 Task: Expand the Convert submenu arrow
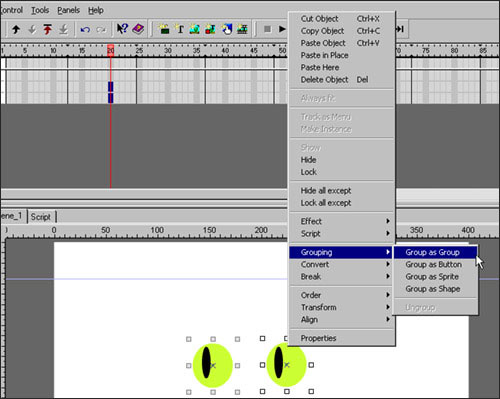[388, 264]
